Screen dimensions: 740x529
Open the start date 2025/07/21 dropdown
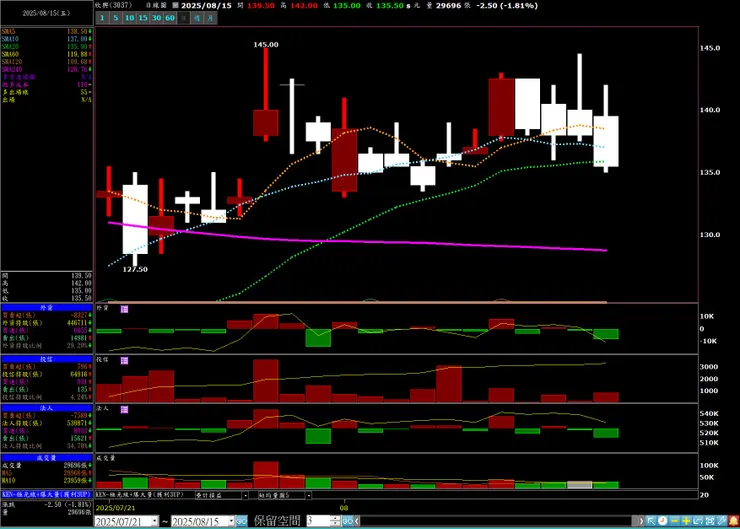[155, 521]
